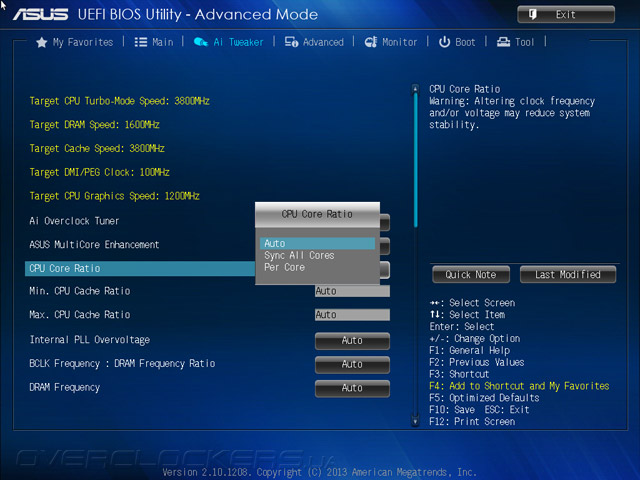Click F3: Shortcut hint
This screenshot has height=480, width=640.
click(x=459, y=374)
